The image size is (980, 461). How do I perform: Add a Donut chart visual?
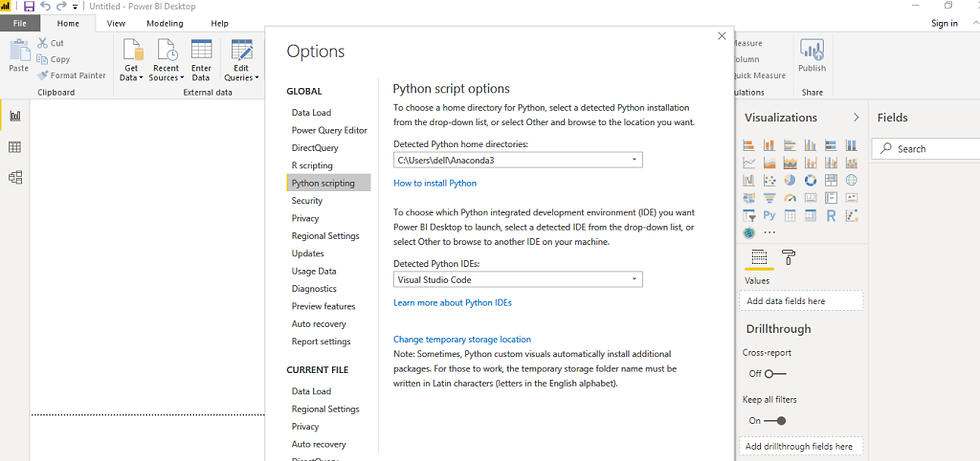(811, 180)
